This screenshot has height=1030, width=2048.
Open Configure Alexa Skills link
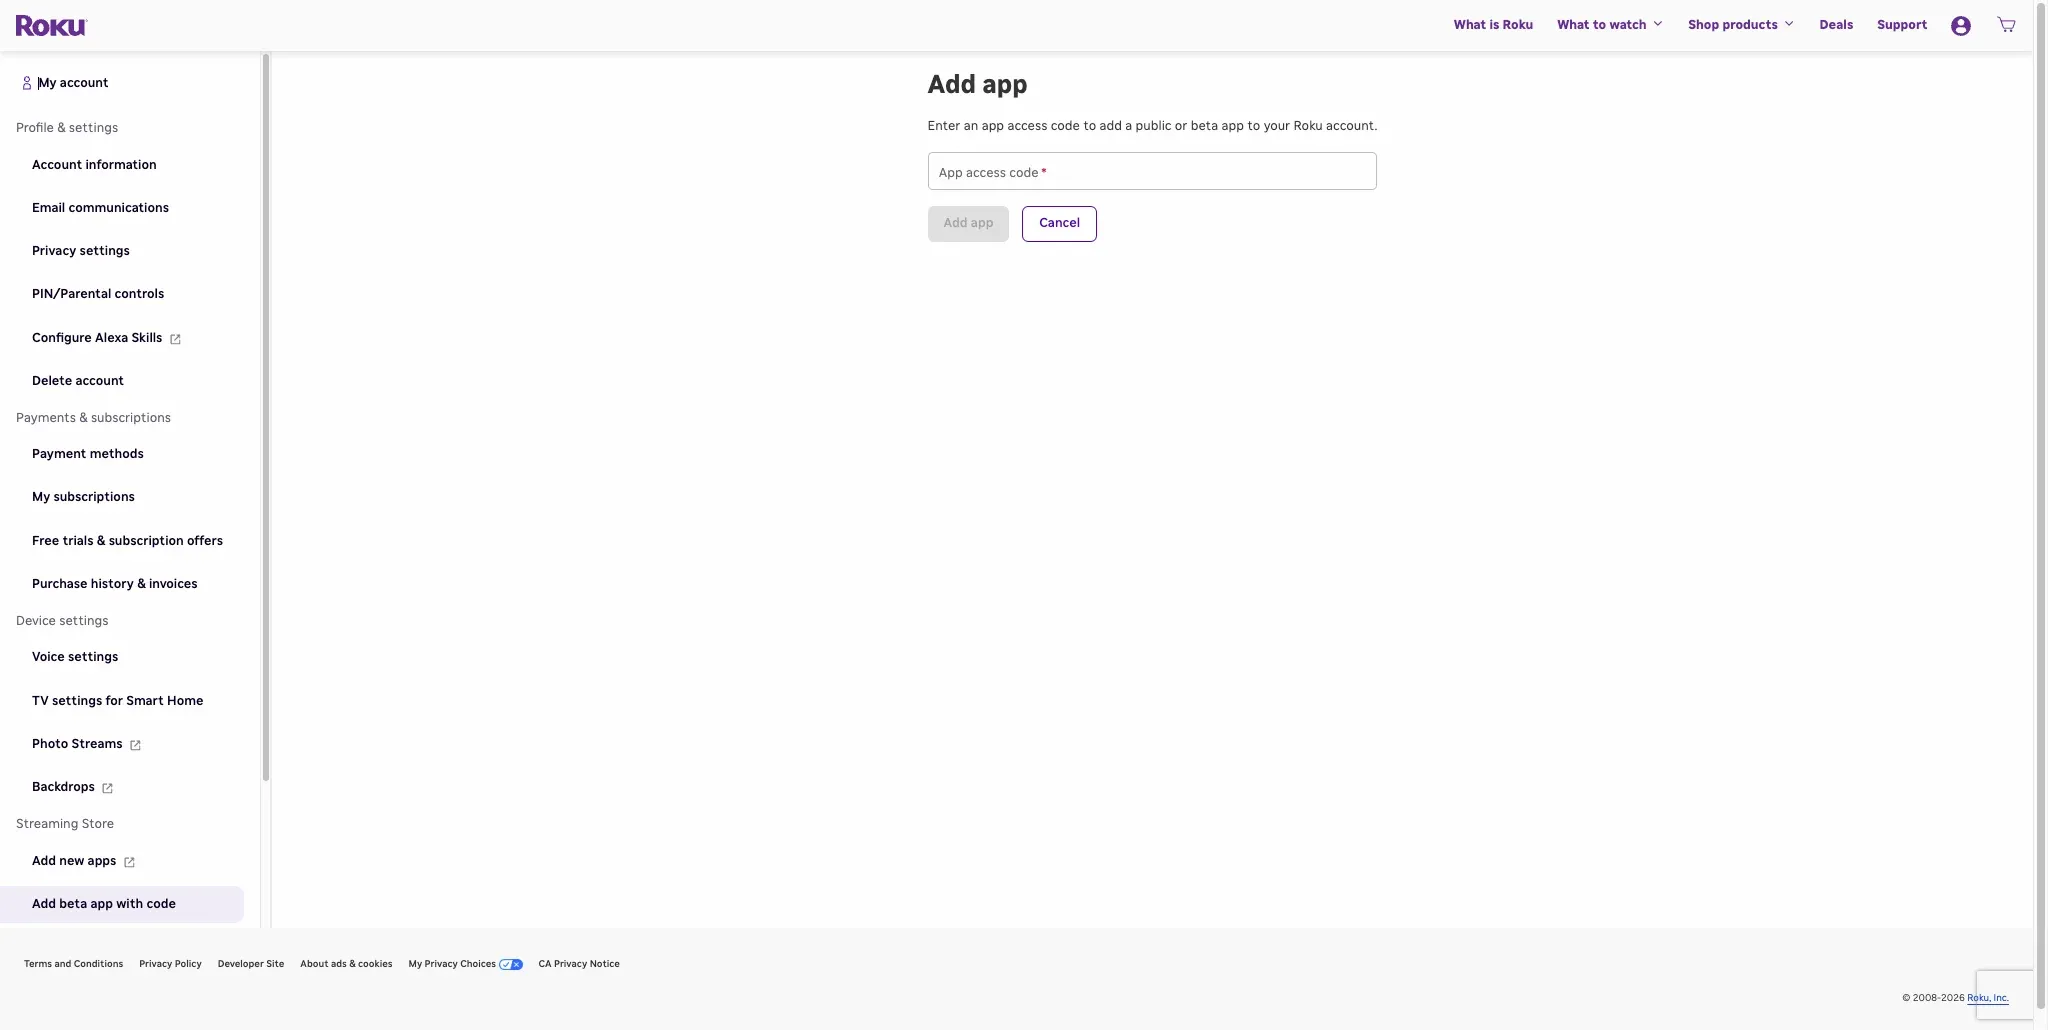[97, 338]
